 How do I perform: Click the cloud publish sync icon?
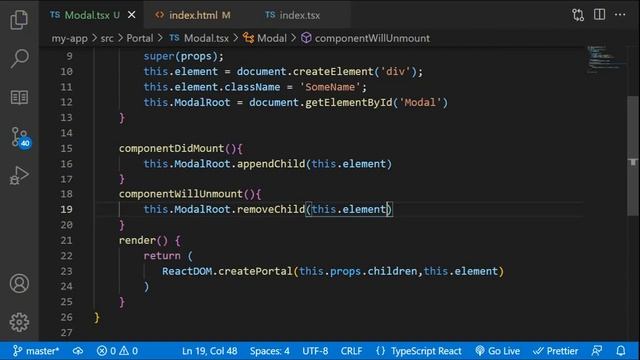78,351
